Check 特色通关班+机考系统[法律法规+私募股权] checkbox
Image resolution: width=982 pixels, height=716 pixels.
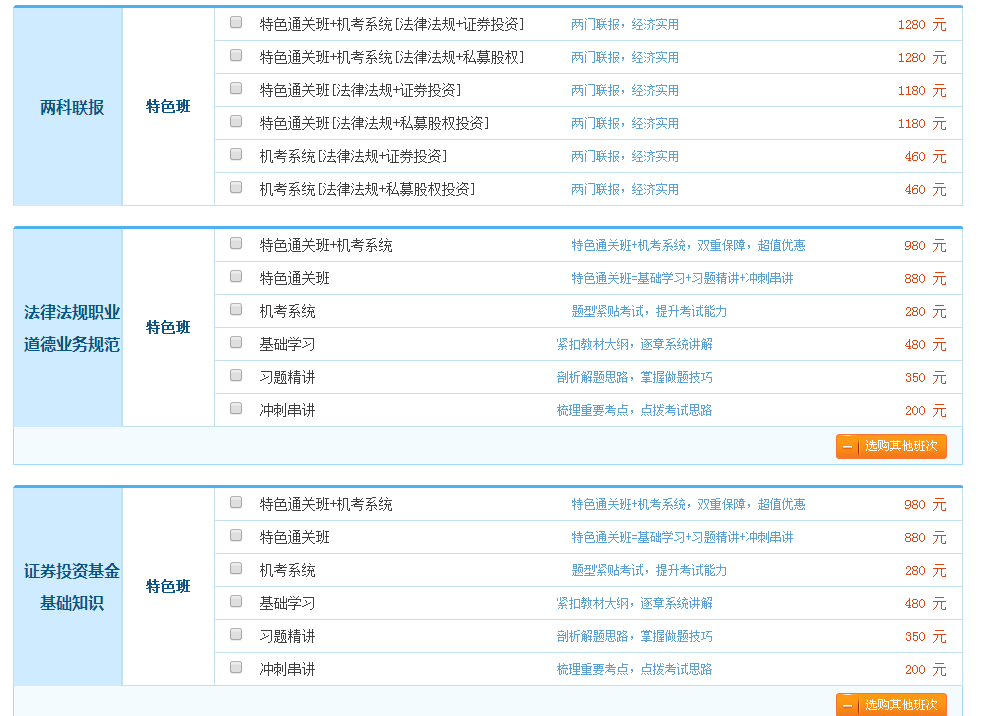236,56
